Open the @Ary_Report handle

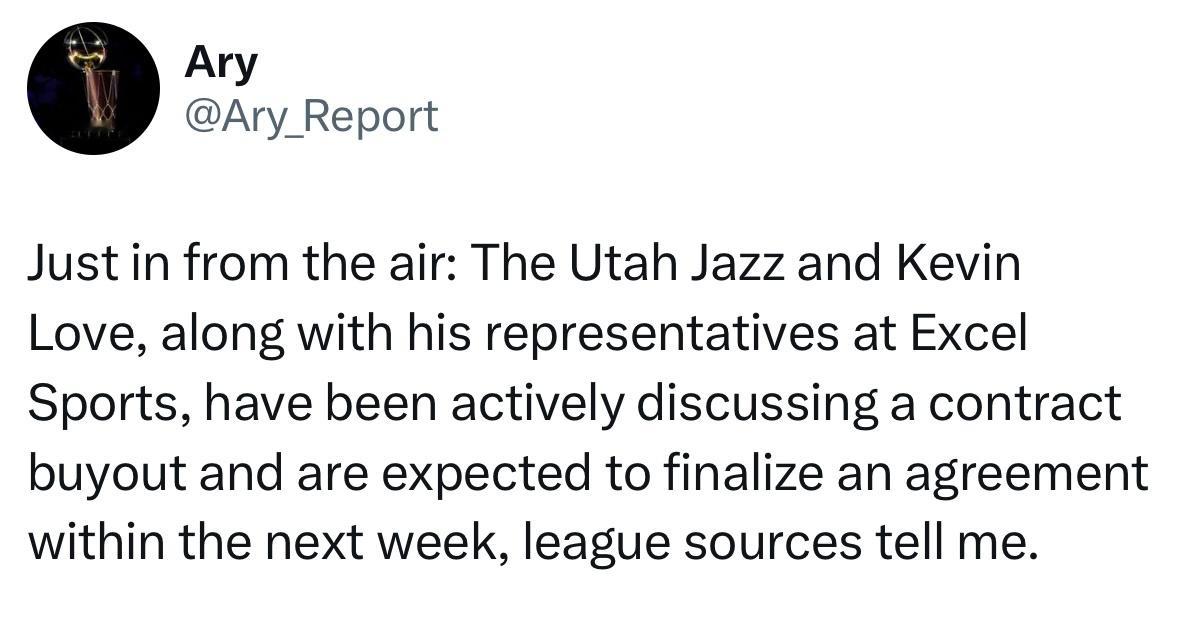[x=311, y=116]
